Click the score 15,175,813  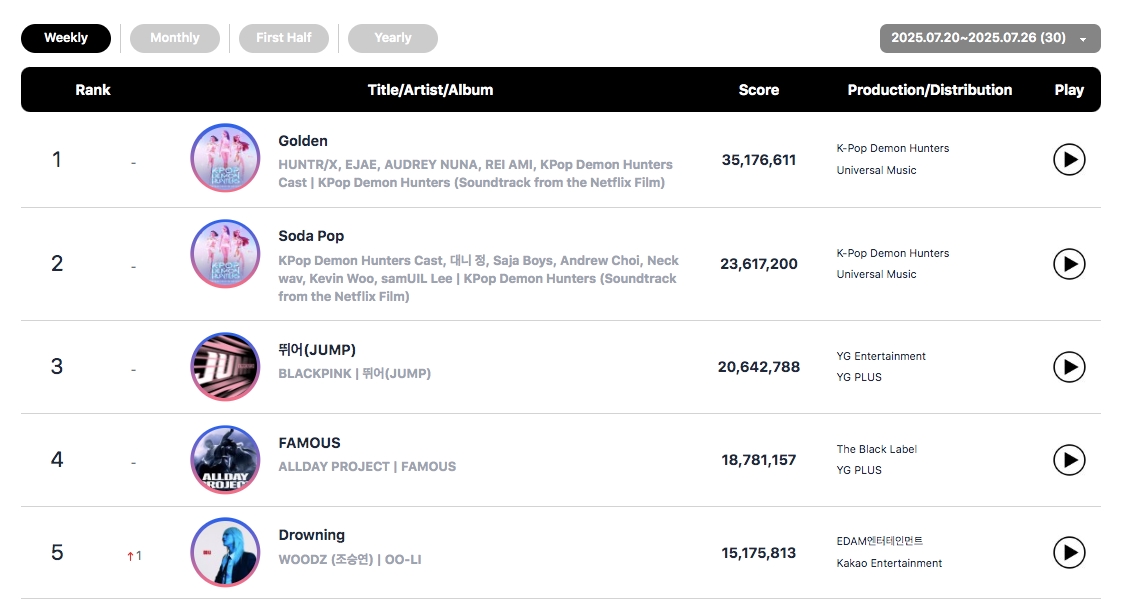758,553
